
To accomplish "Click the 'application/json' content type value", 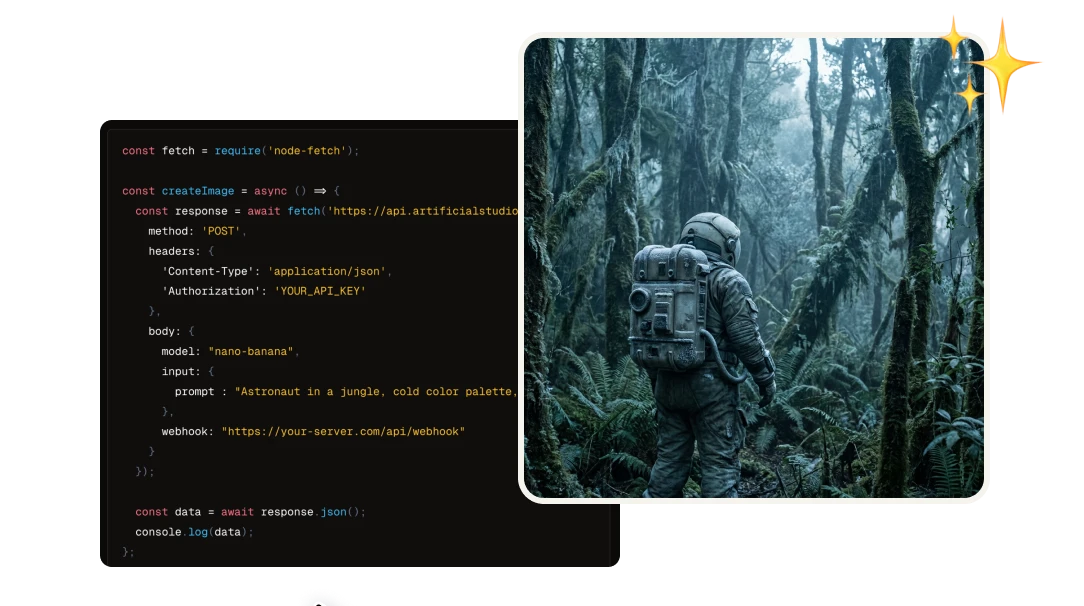I will coord(328,271).
